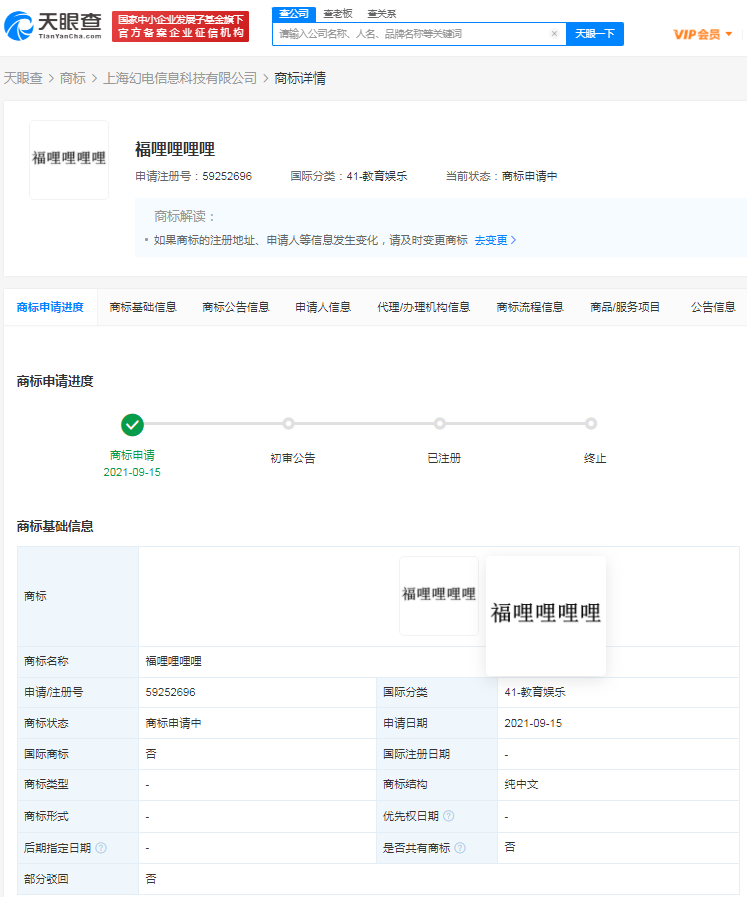Switch to 商标公告信息 tab

point(236,307)
